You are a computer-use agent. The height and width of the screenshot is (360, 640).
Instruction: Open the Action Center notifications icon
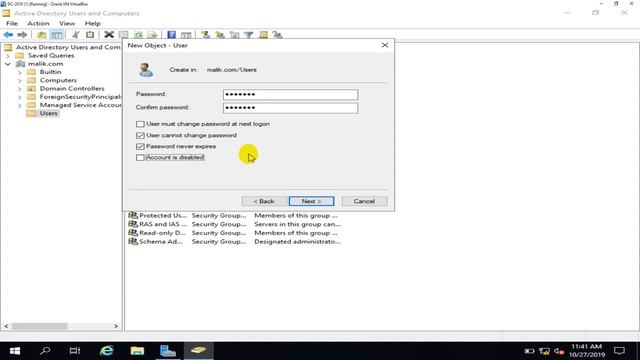[x=620, y=351]
